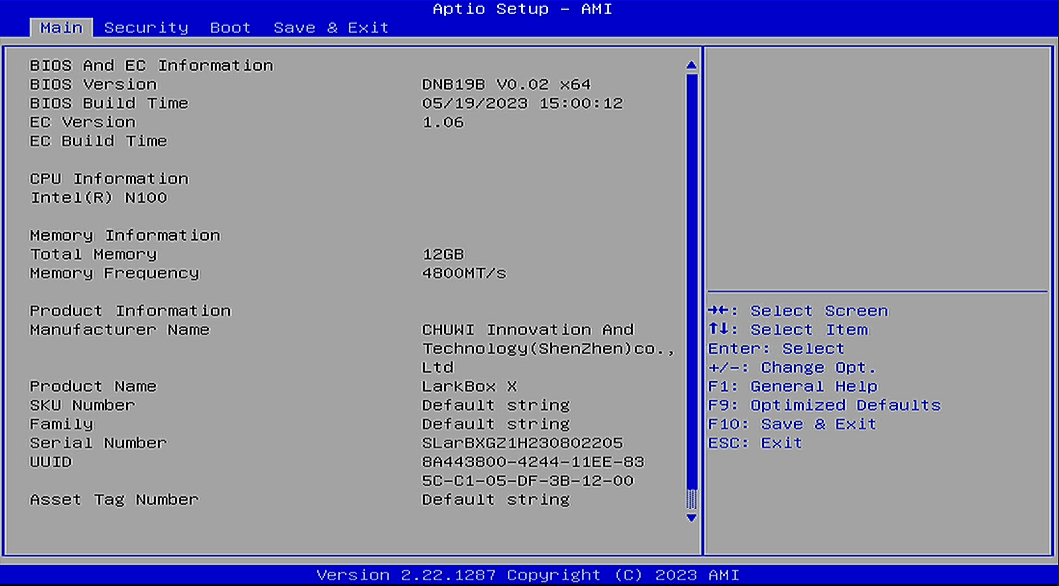Click the Select Item help line
Viewport: 1059px width, 586px height.
click(788, 330)
